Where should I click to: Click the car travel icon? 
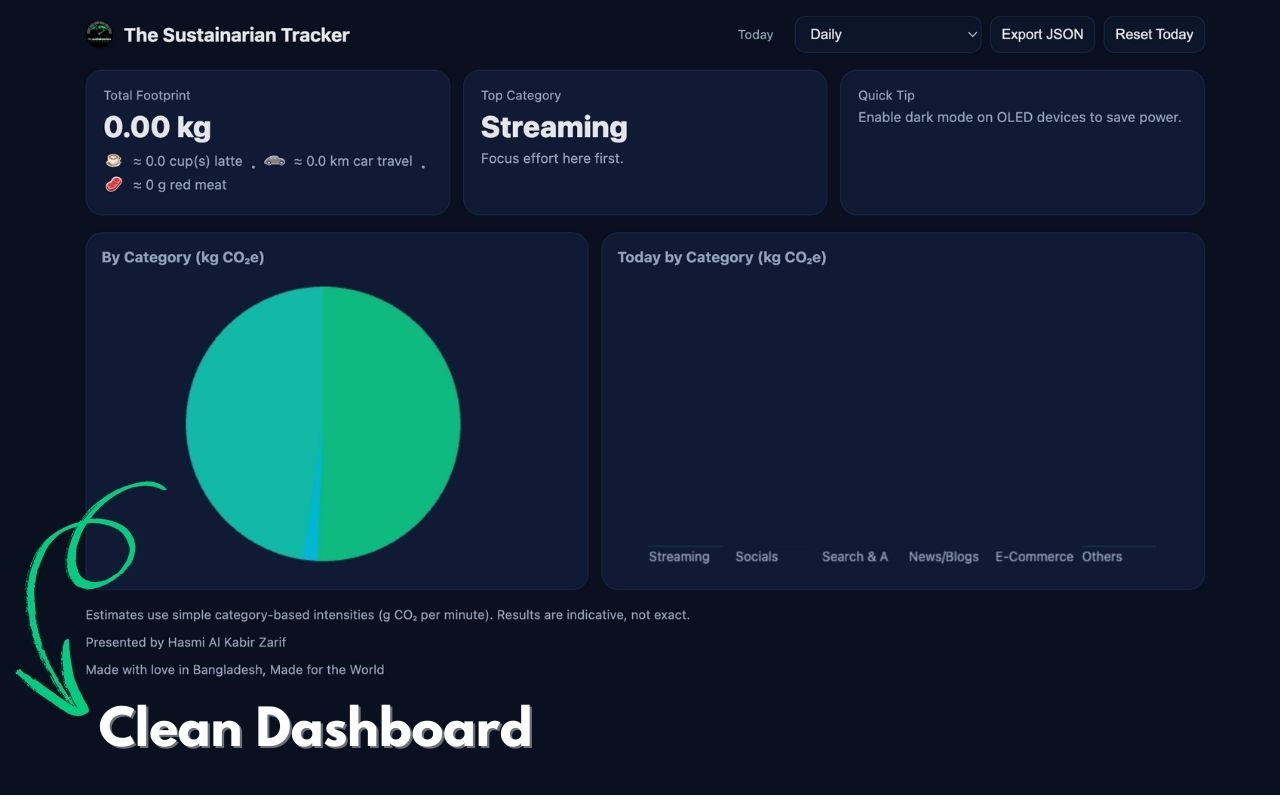275,161
